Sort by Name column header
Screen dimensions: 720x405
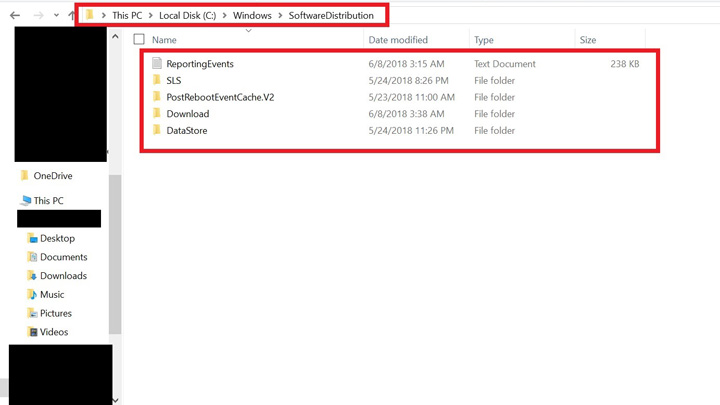[x=164, y=40]
